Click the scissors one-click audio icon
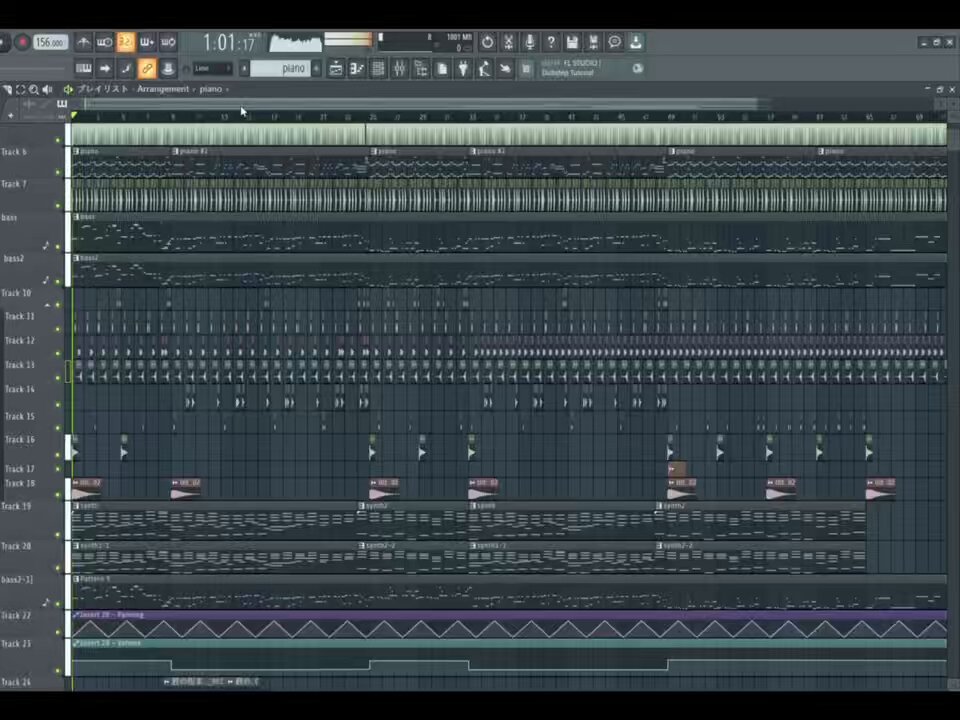The height and width of the screenshot is (720, 960). click(x=508, y=42)
